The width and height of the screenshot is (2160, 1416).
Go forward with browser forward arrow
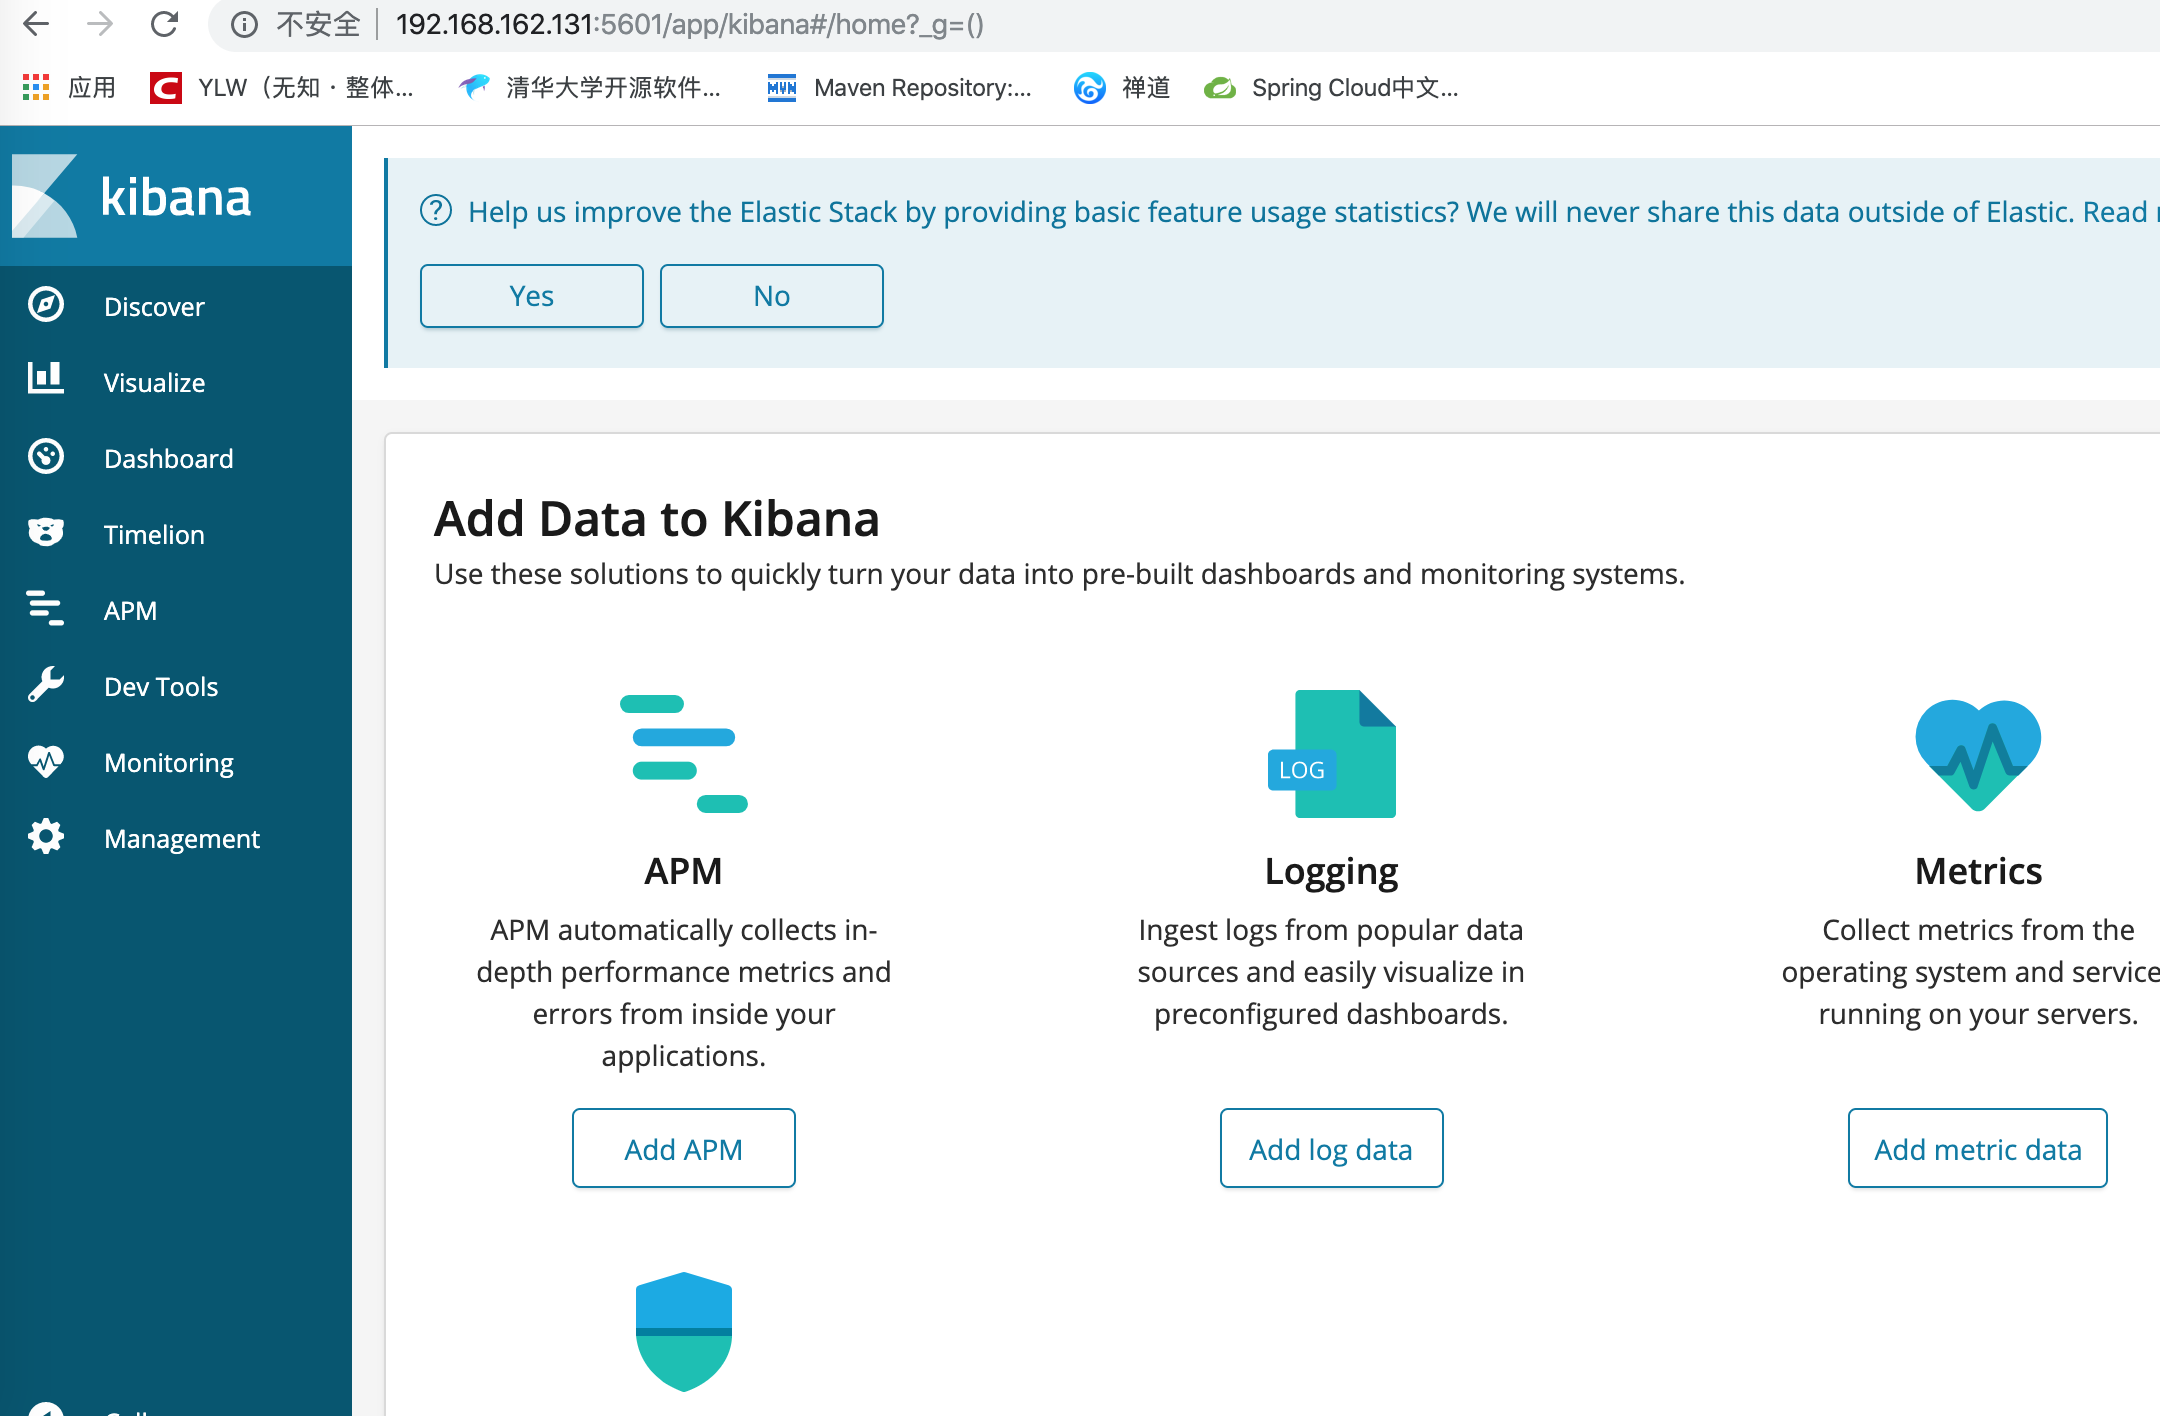click(x=100, y=24)
